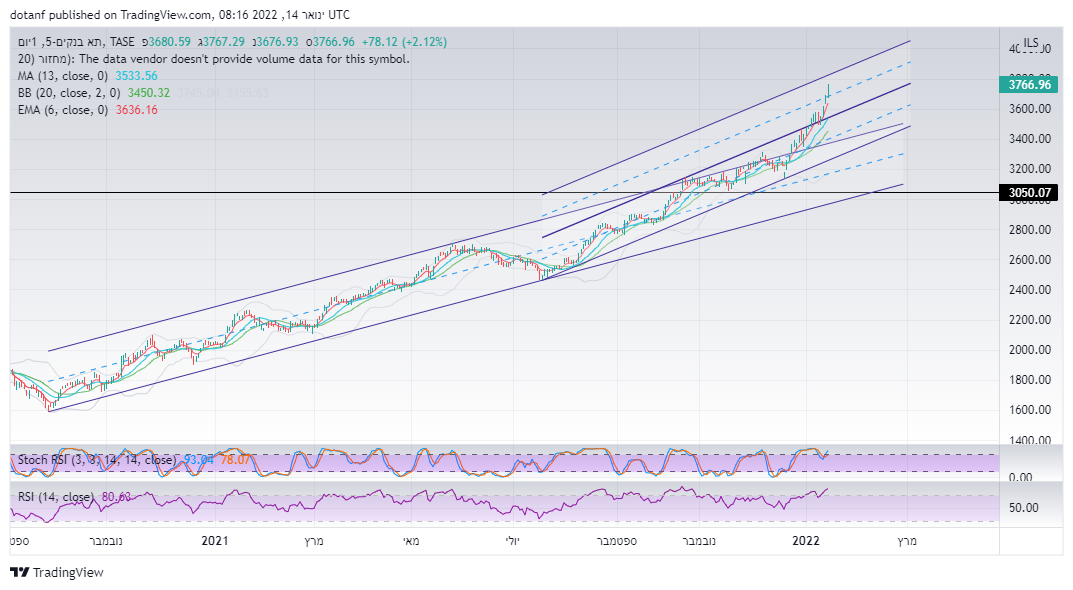Click the 1600.00 price axis label
Screen dimensions: 1073x590
(1030, 410)
